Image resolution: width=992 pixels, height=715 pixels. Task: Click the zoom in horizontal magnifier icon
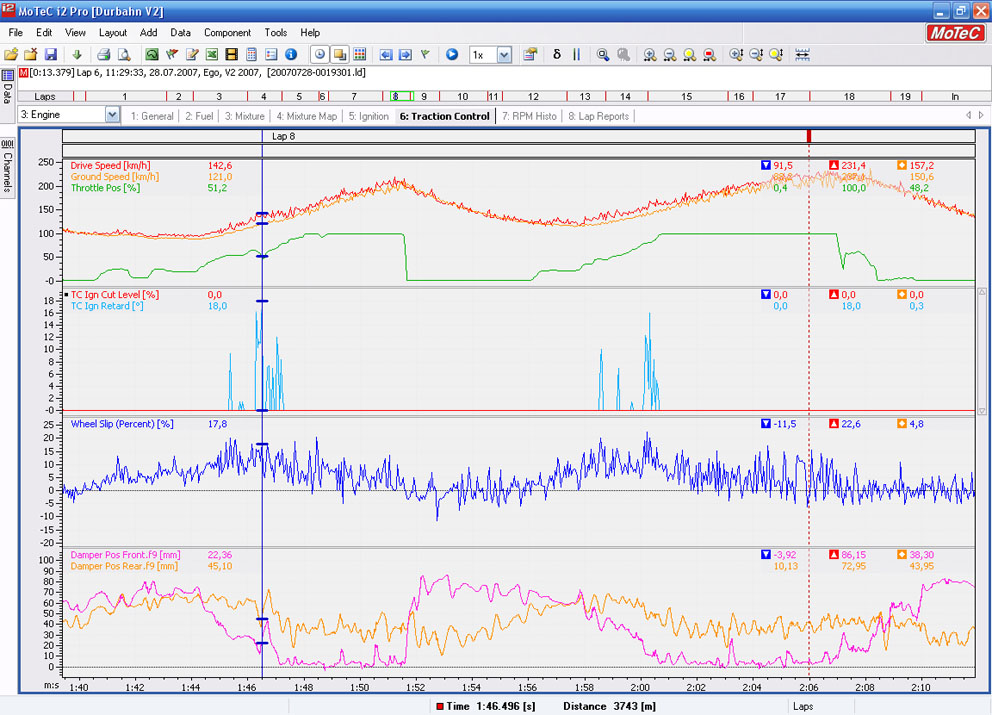649,54
